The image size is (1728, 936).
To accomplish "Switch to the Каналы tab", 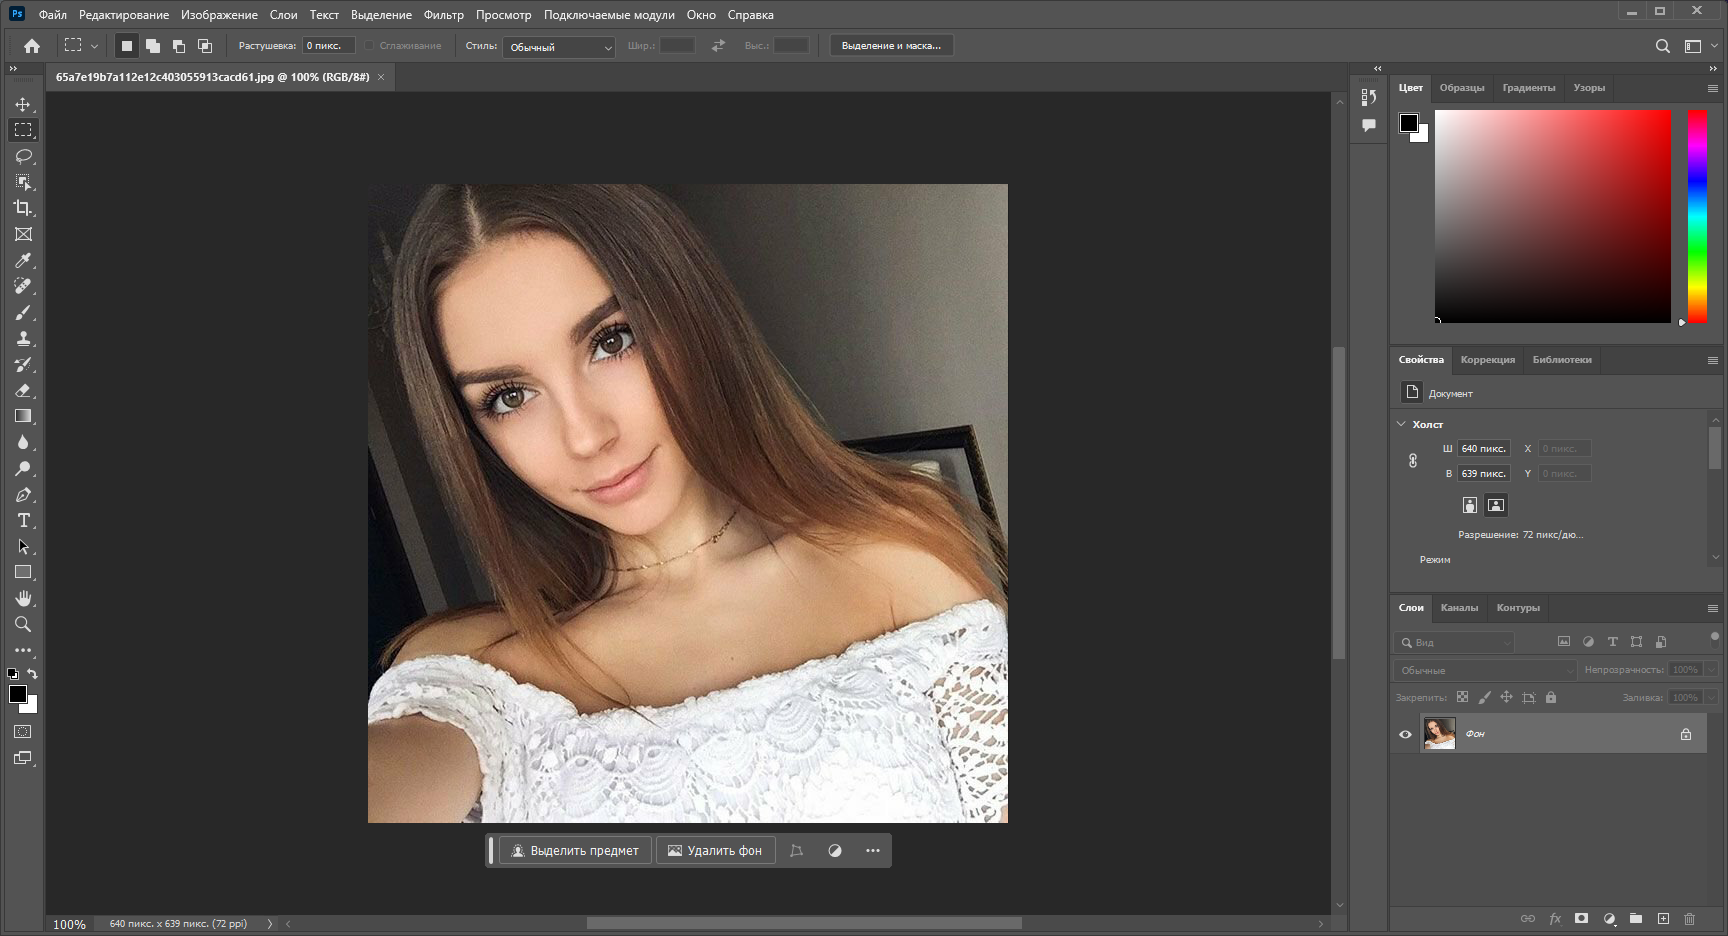I will 1459,608.
